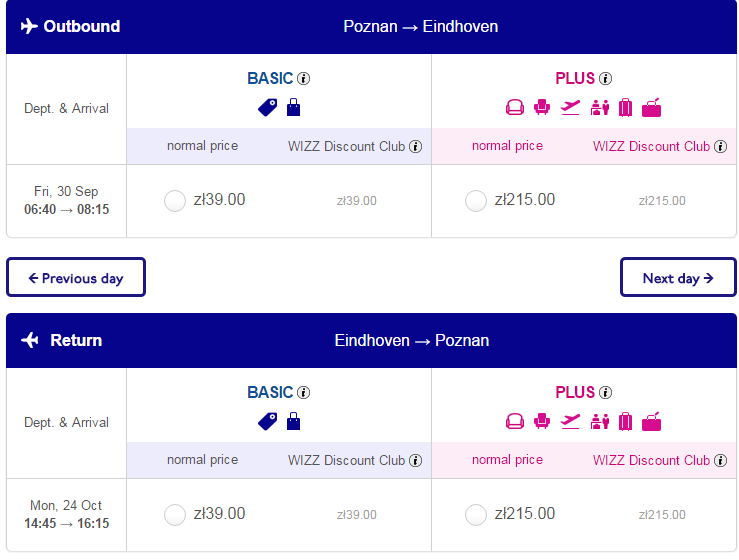This screenshot has width=739, height=560.
Task: Select return BASIC zł39.00 fare radio button
Action: (175, 515)
